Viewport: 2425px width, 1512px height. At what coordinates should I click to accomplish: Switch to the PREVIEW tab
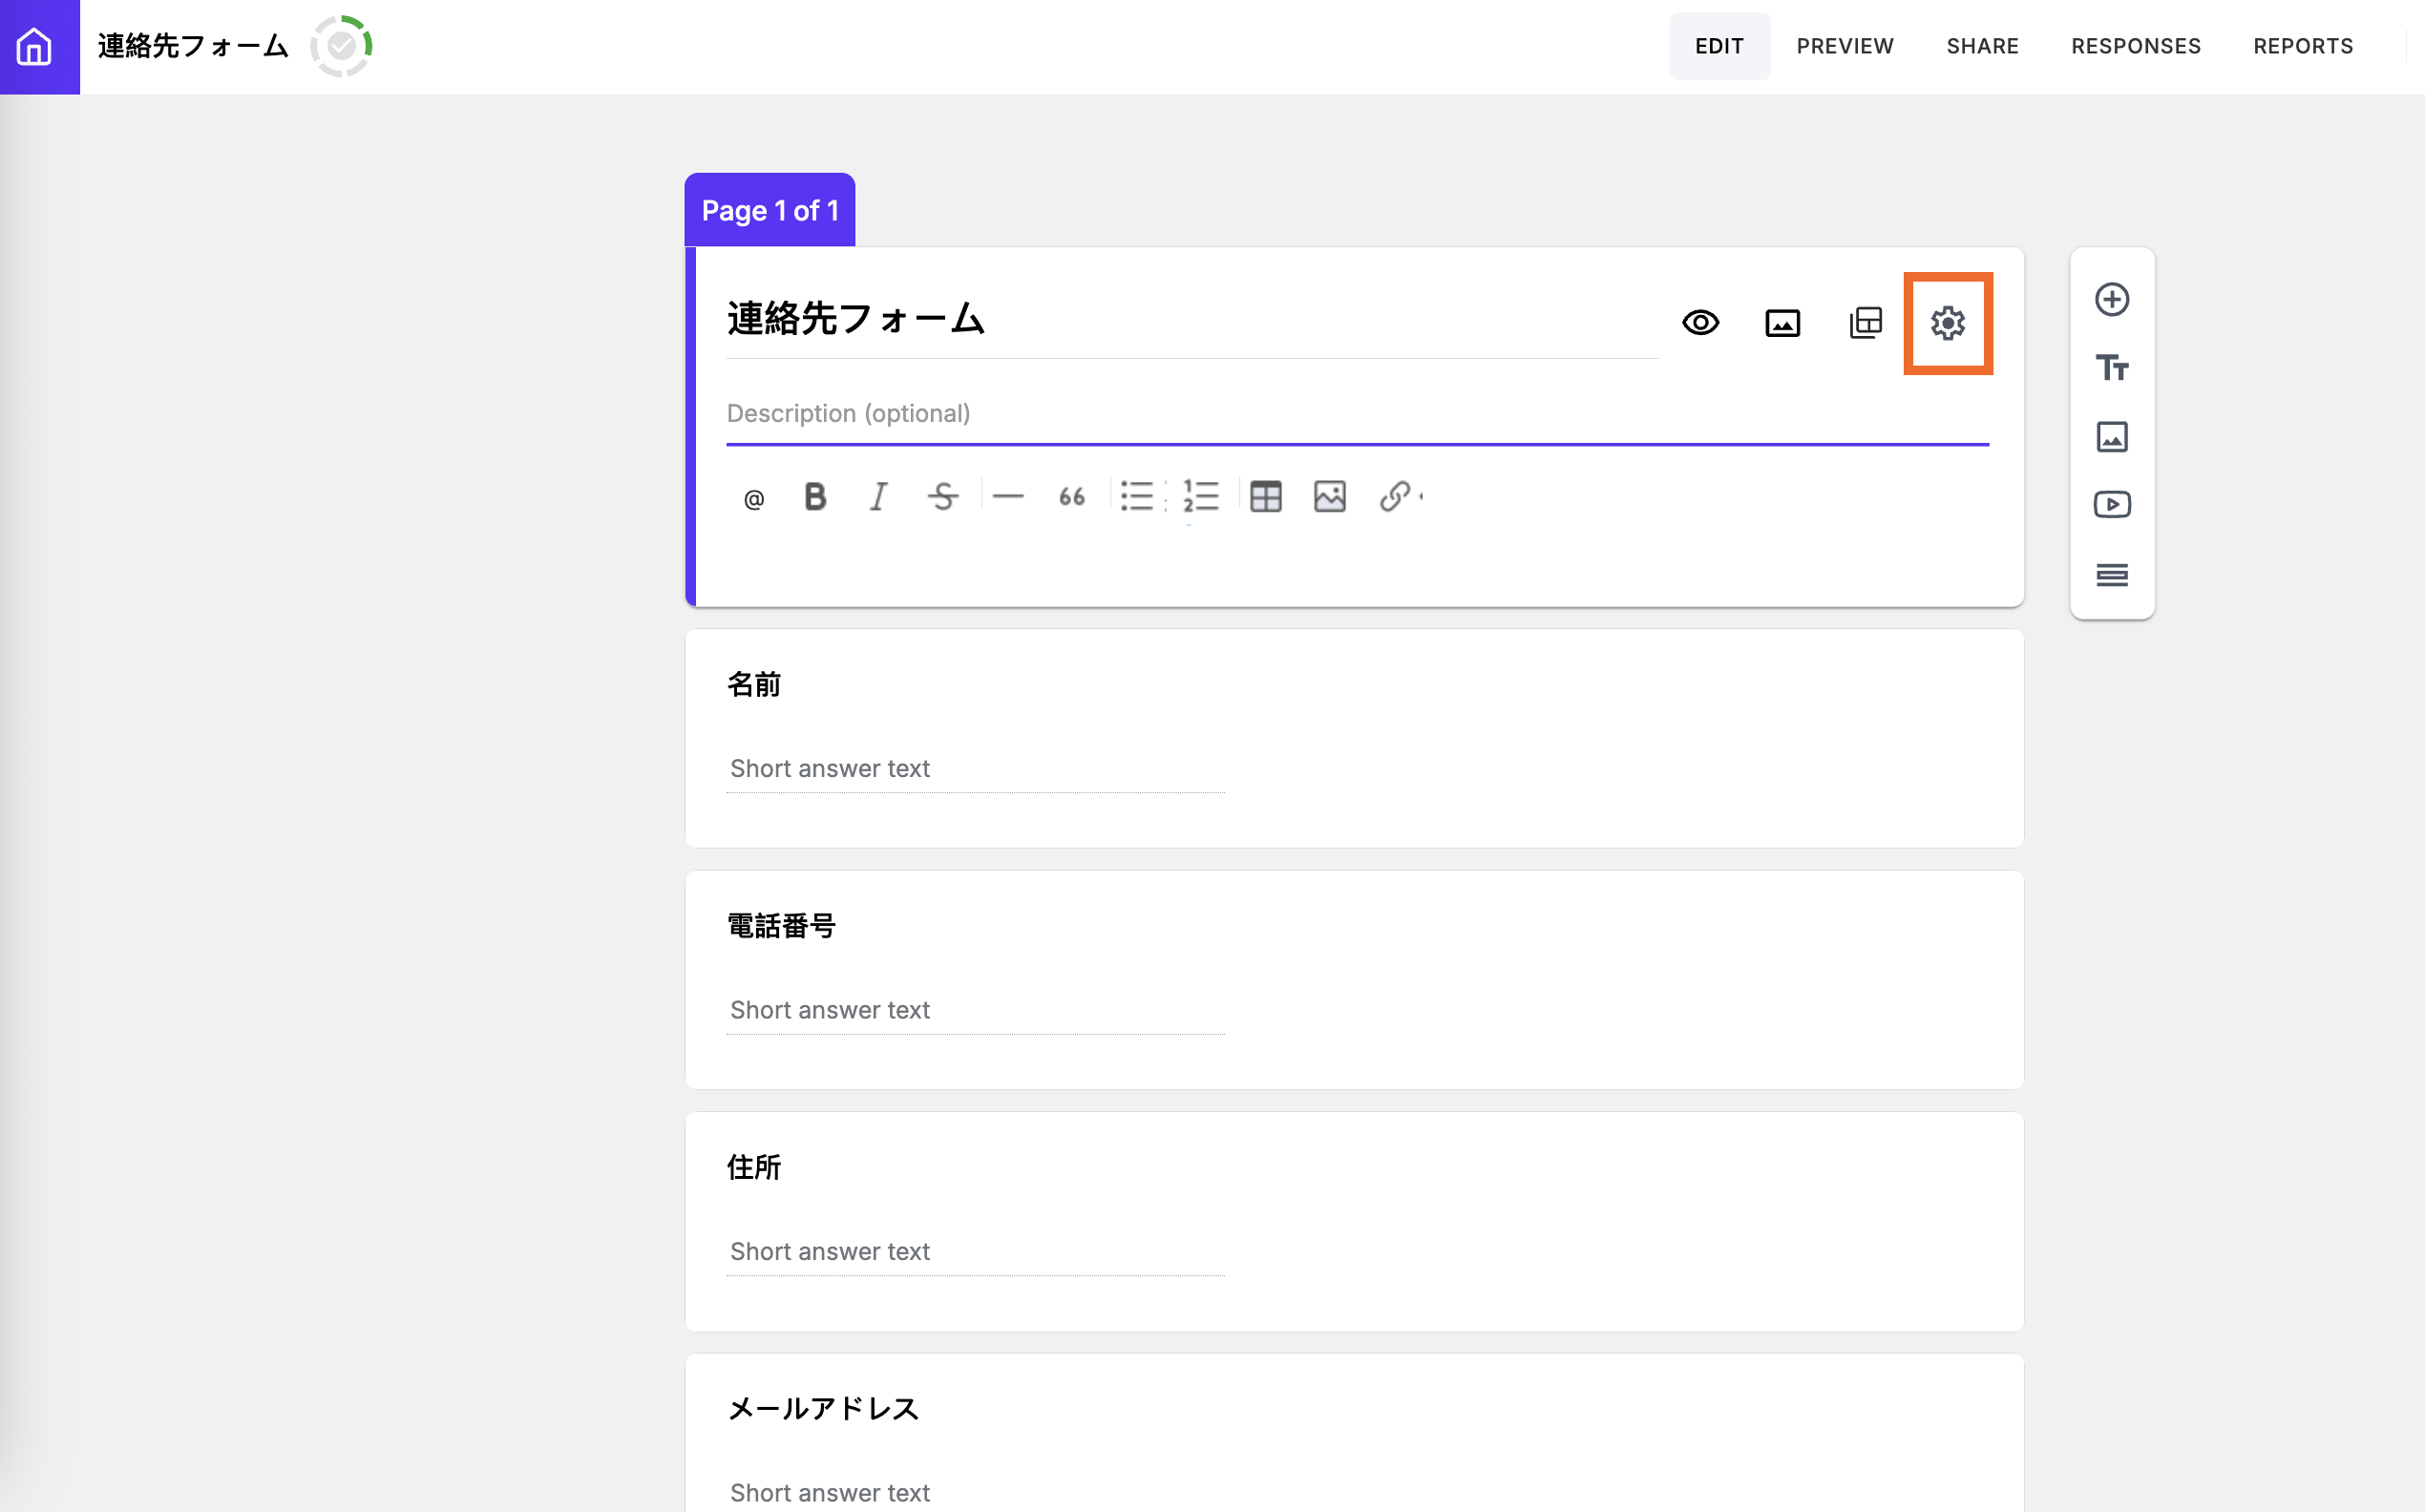(x=1845, y=45)
